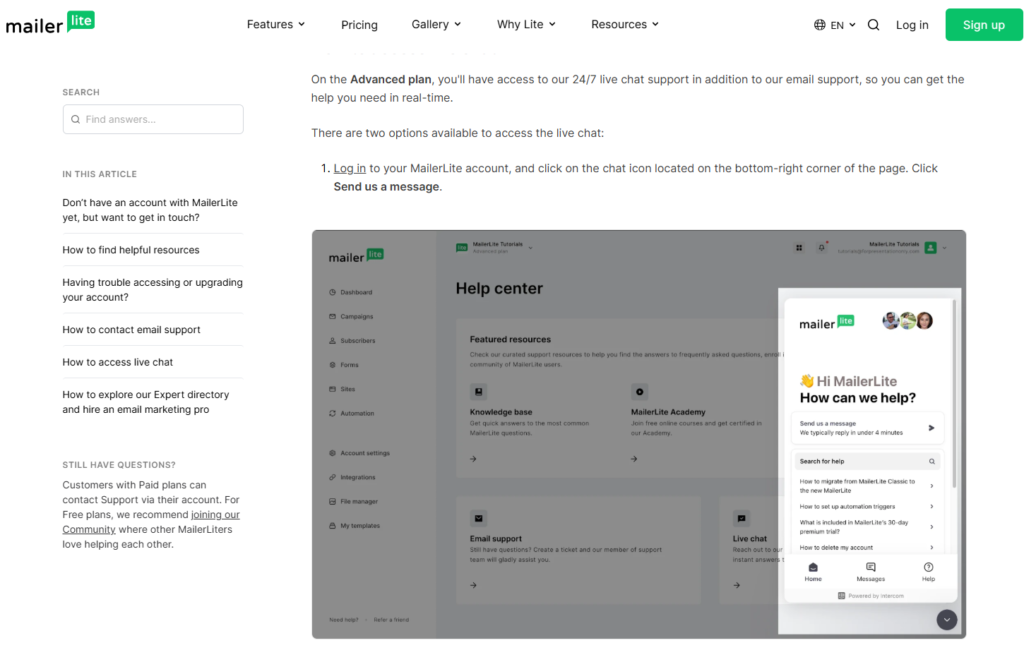Expand the Gallery menu
The width and height of the screenshot is (1024, 662).
[436, 24]
